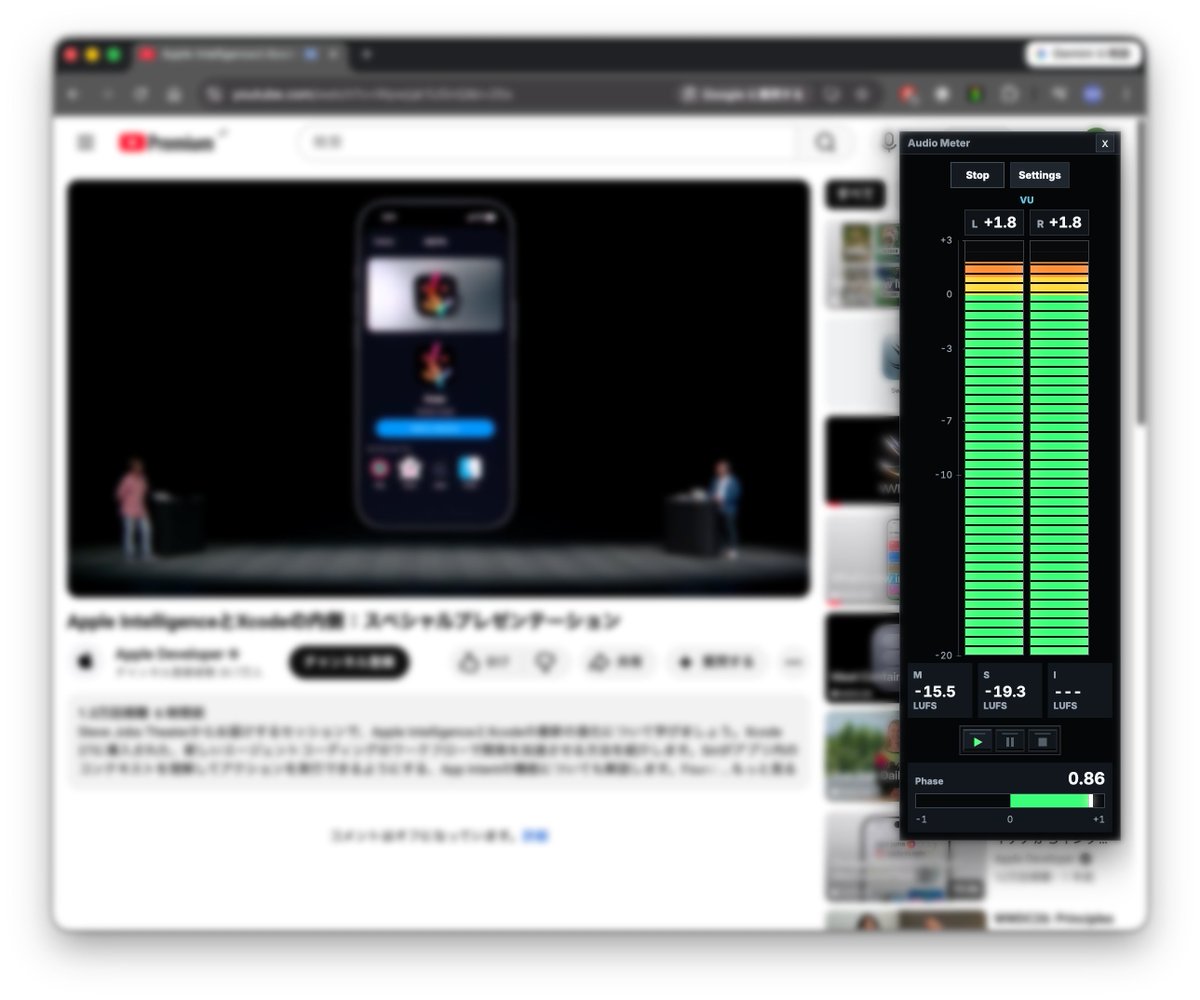1200x1000 pixels.
Task: Close the Audio Meter panel with X
Action: pos(1105,144)
